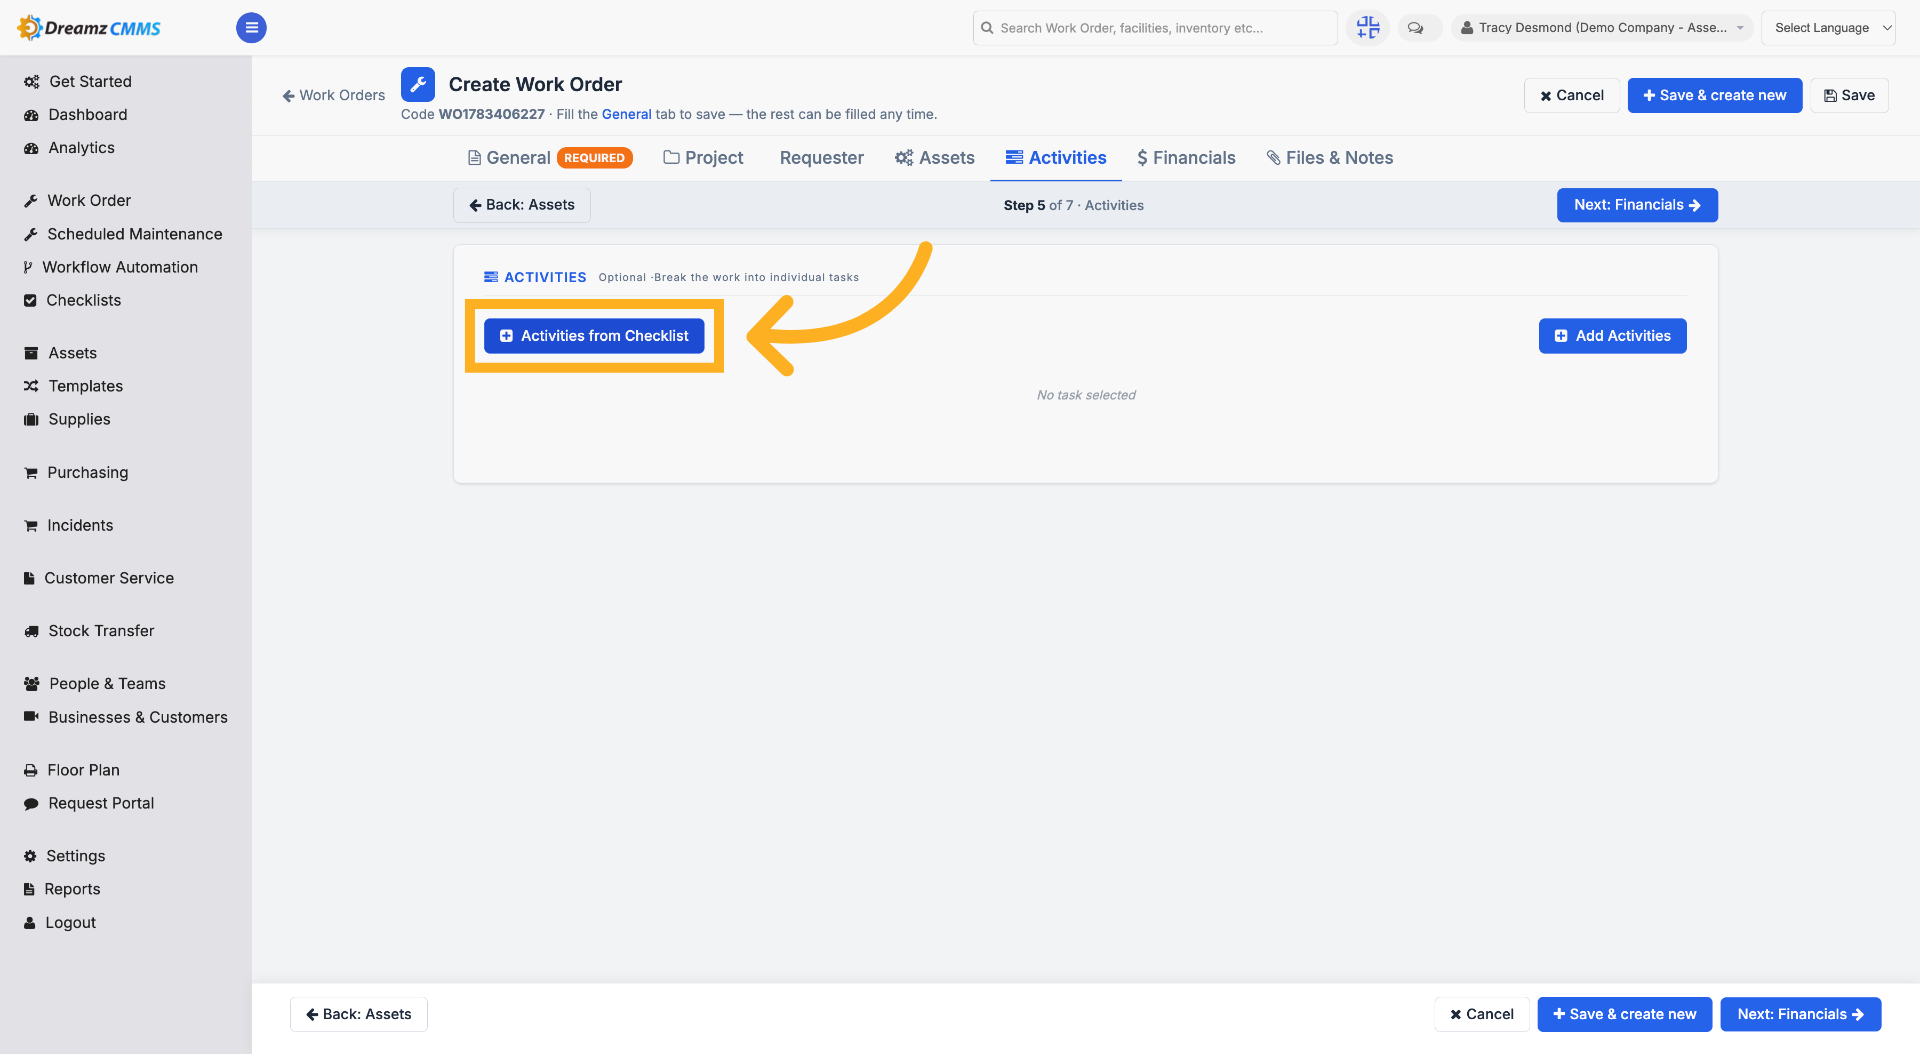Click the Logout user icon
This screenshot has height=1054, width=1920.
point(30,923)
